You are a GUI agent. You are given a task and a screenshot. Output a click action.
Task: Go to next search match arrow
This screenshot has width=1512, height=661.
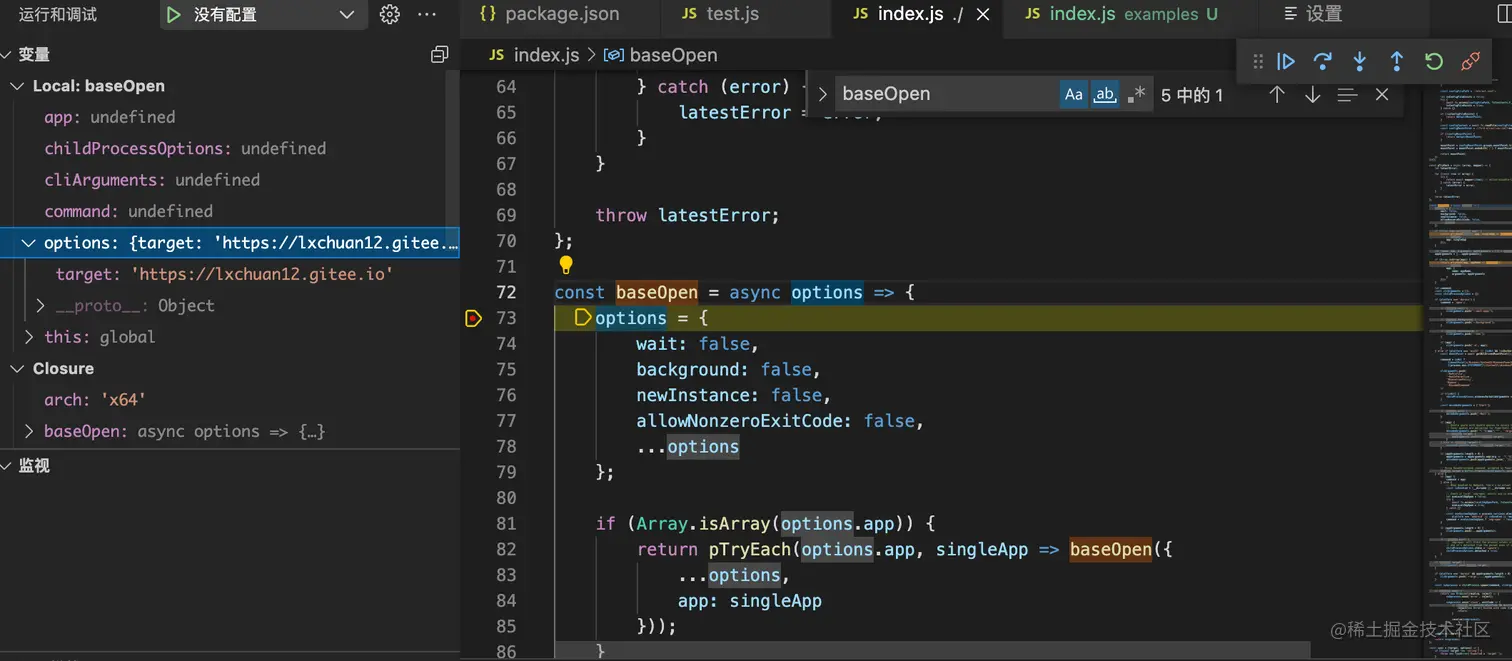pos(1313,94)
